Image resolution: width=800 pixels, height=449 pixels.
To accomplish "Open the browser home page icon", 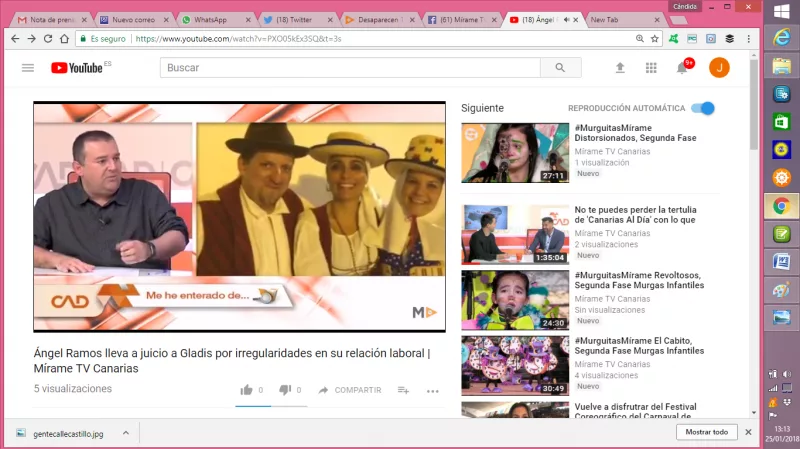I will 64,39.
